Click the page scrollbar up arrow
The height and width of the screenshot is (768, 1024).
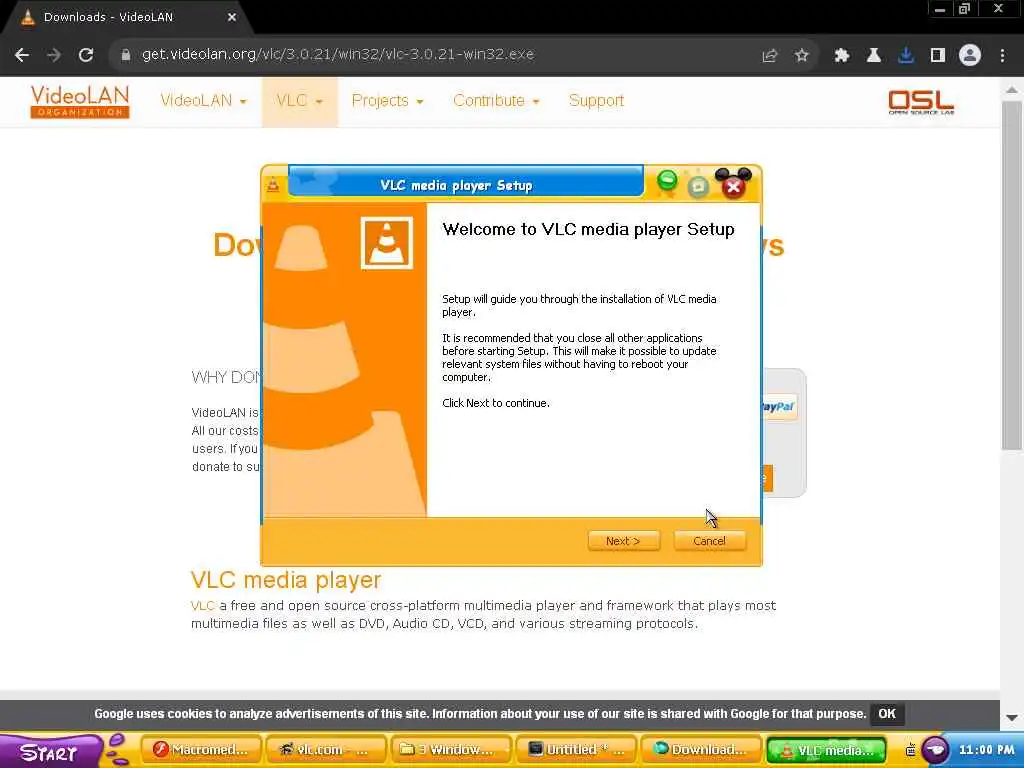point(1012,90)
